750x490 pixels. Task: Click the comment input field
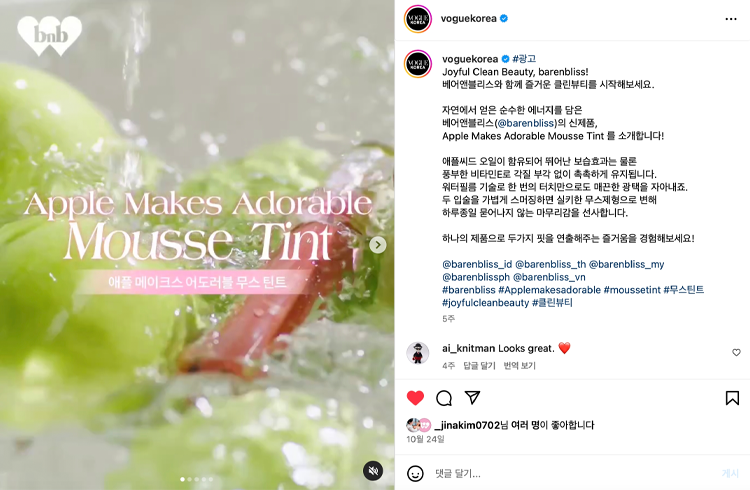pos(572,474)
